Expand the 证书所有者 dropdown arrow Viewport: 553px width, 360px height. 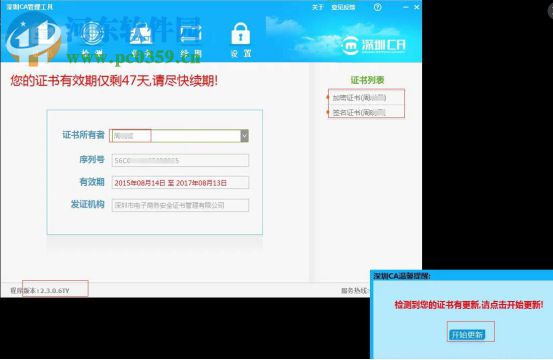coord(244,136)
